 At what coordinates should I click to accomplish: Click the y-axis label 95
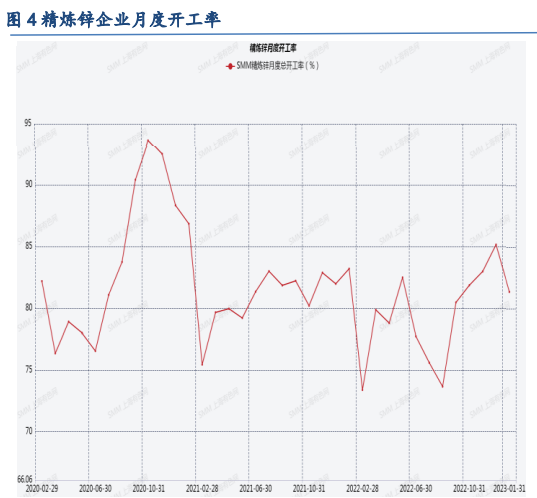click(28, 123)
